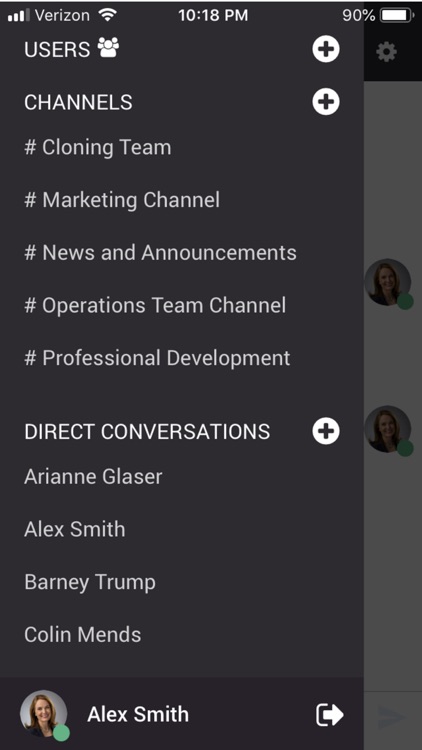This screenshot has width=422, height=750.
Task: Open Professional Development channel
Action: pyautogui.click(x=157, y=358)
